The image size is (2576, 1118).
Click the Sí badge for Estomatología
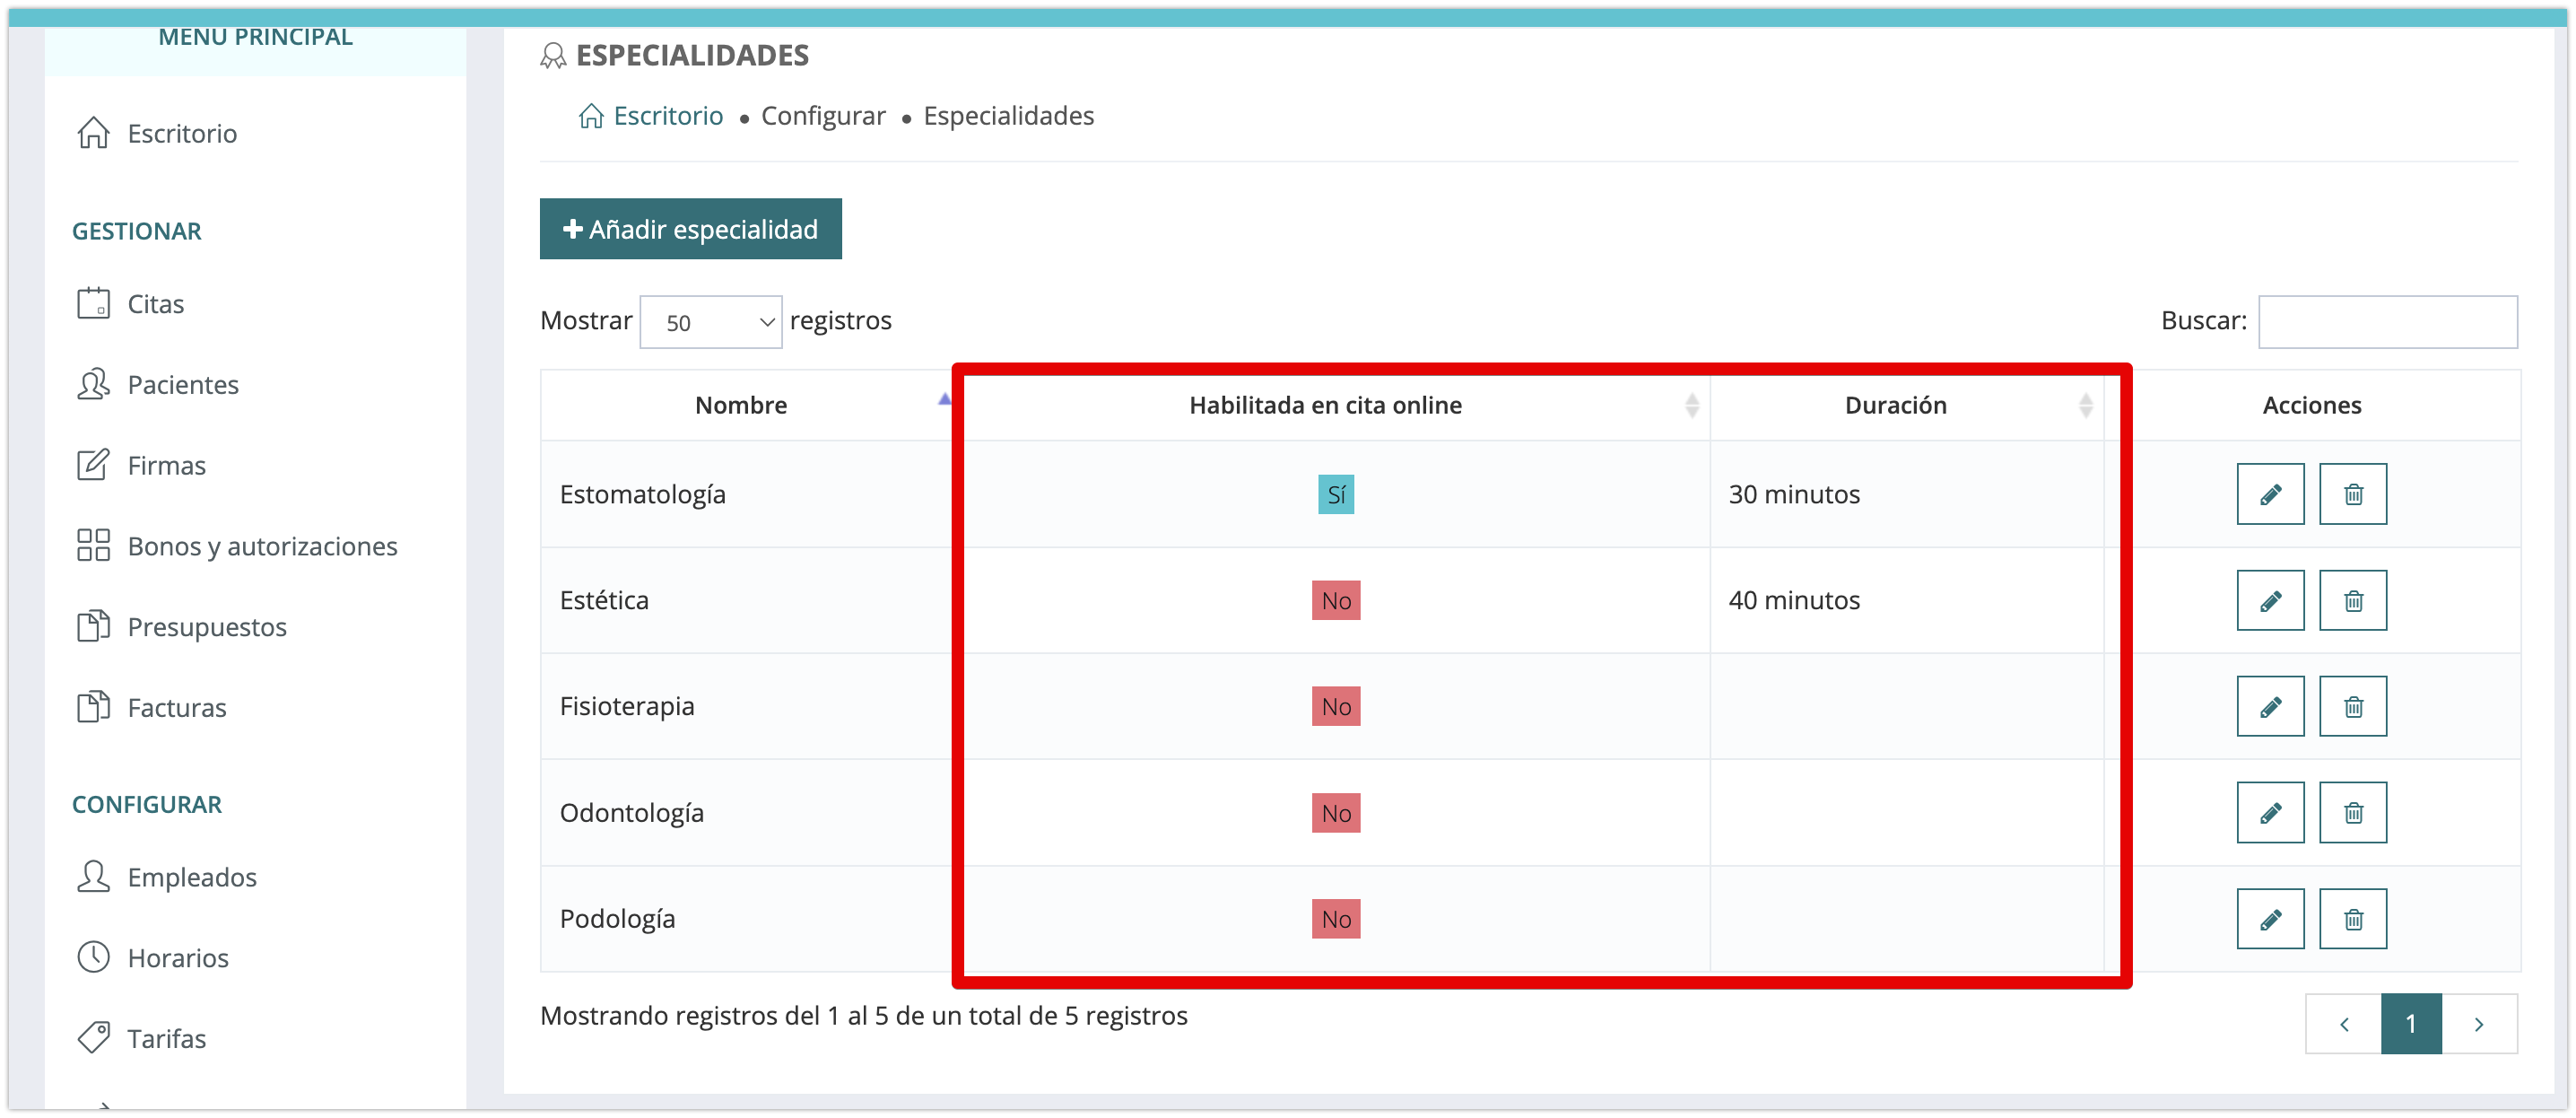click(1335, 494)
